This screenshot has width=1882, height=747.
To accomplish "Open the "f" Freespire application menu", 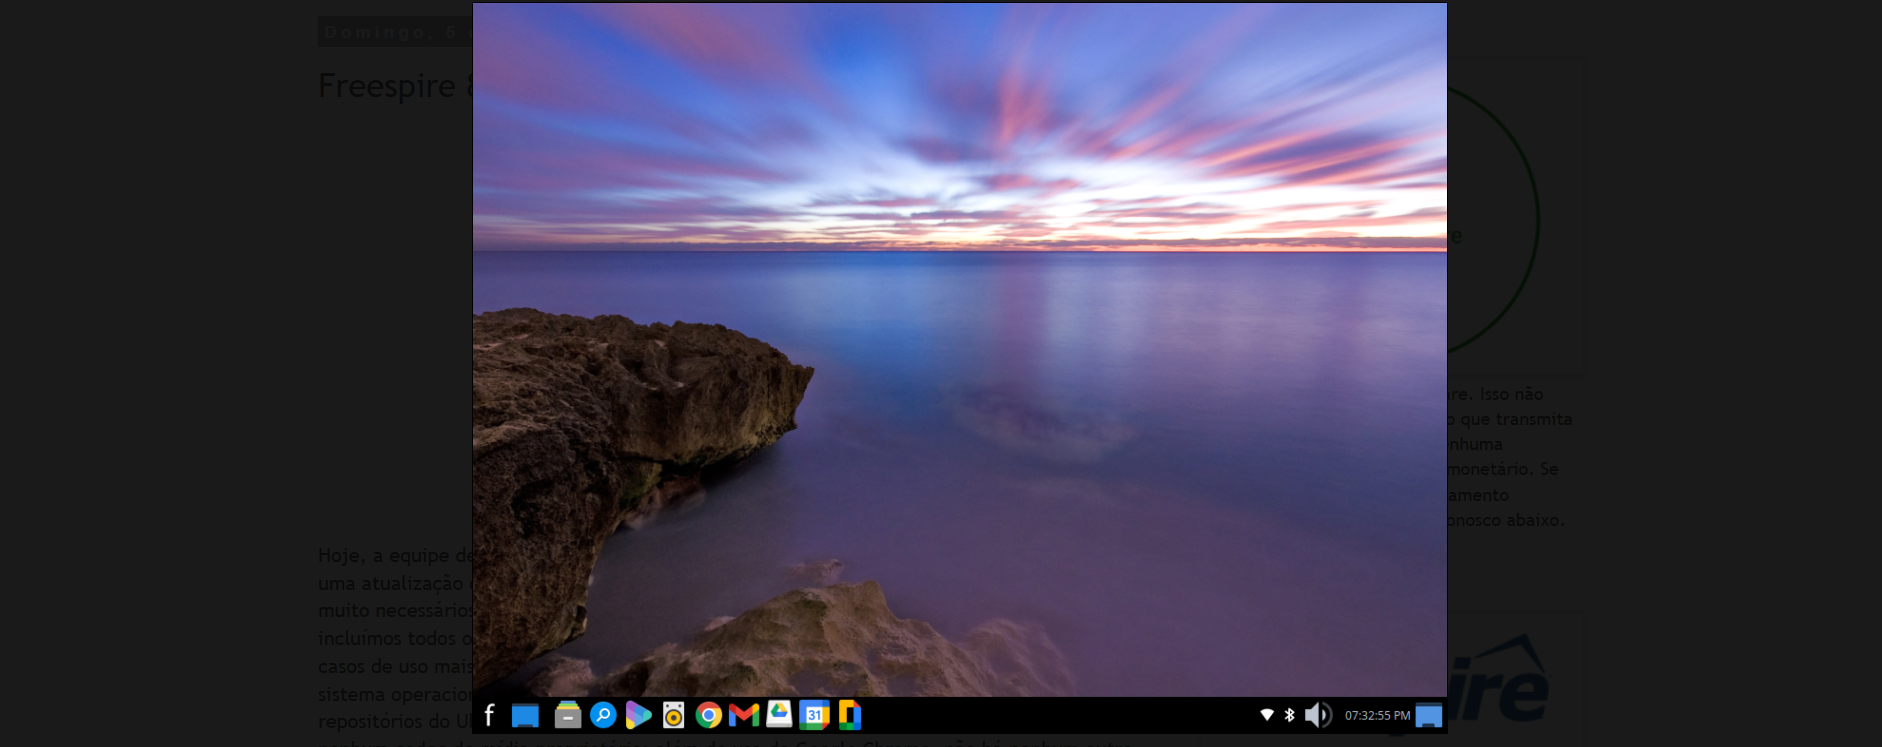I will [x=489, y=715].
